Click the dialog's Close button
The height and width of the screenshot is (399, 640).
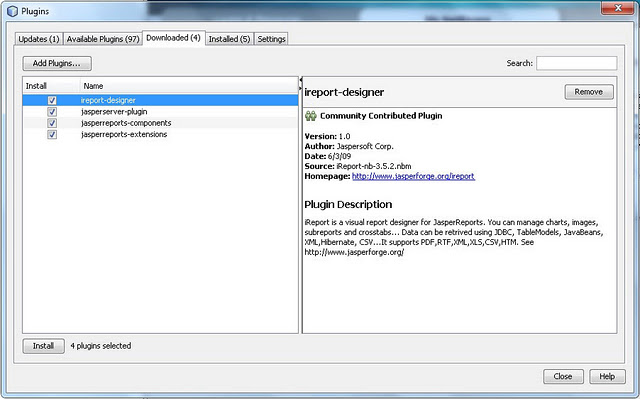coord(563,377)
